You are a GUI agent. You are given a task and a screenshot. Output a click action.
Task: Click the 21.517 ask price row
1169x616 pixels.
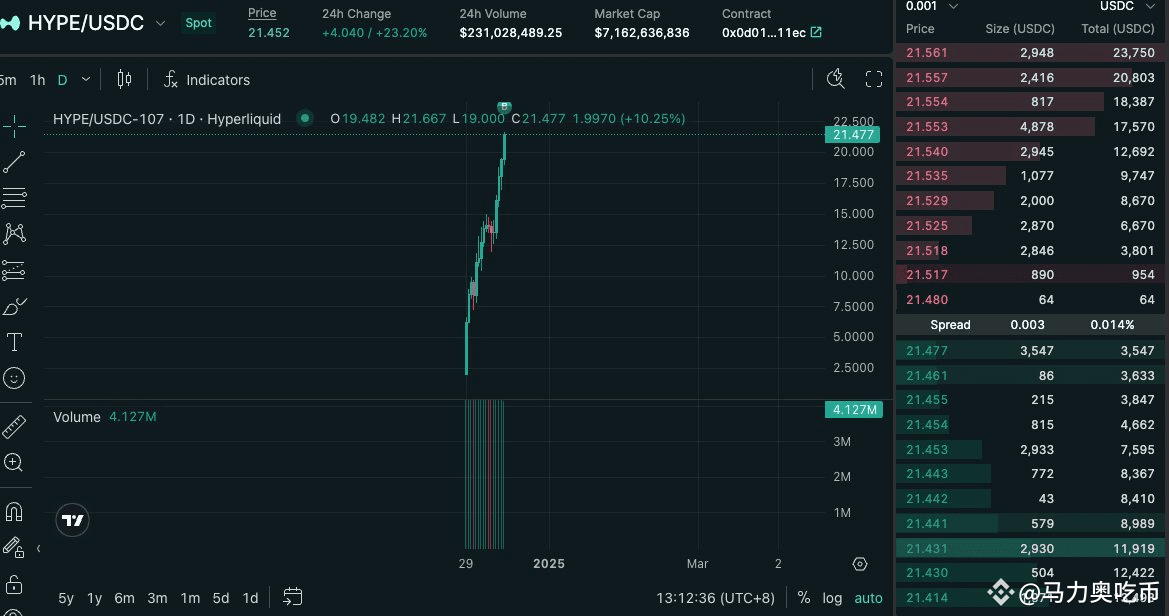(1031, 274)
